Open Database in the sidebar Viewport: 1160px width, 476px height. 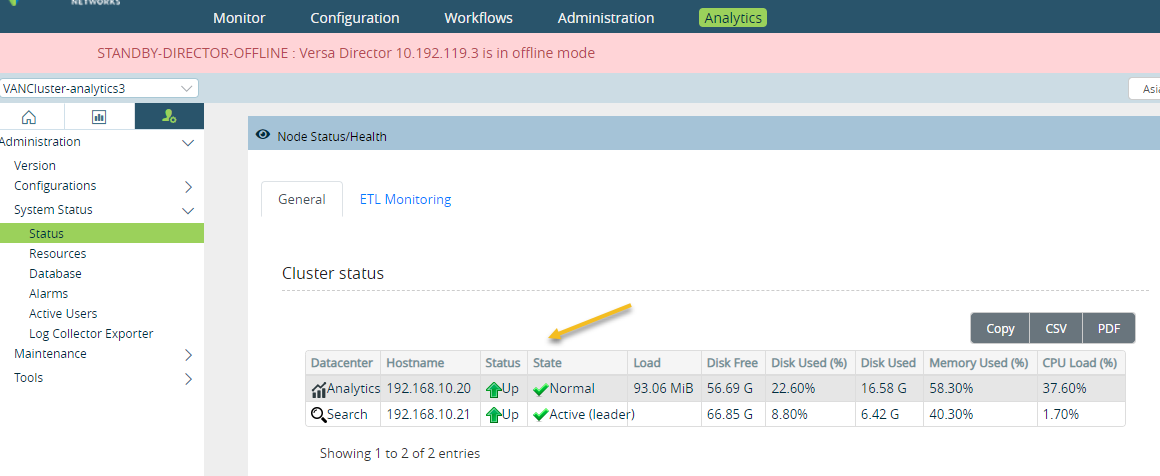[x=55, y=273]
